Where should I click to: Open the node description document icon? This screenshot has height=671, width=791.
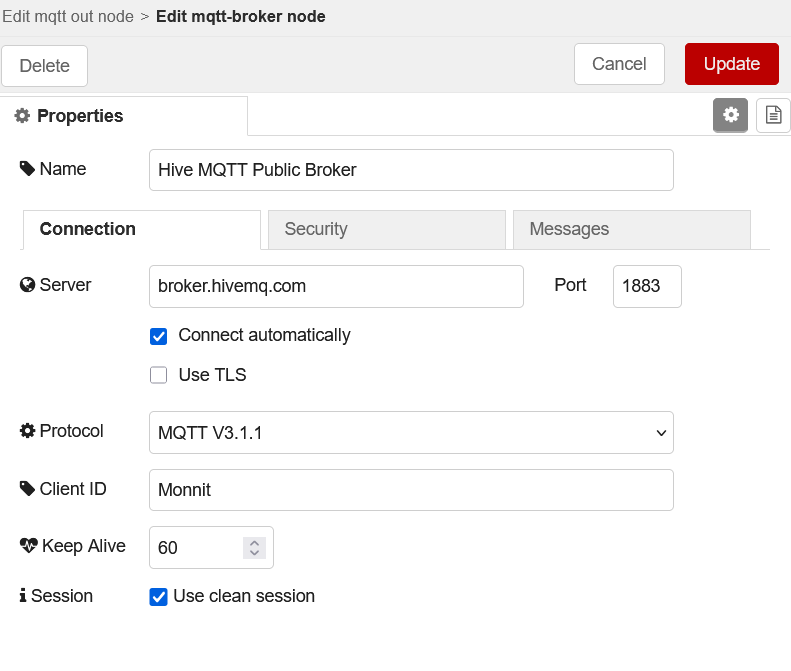coord(773,115)
